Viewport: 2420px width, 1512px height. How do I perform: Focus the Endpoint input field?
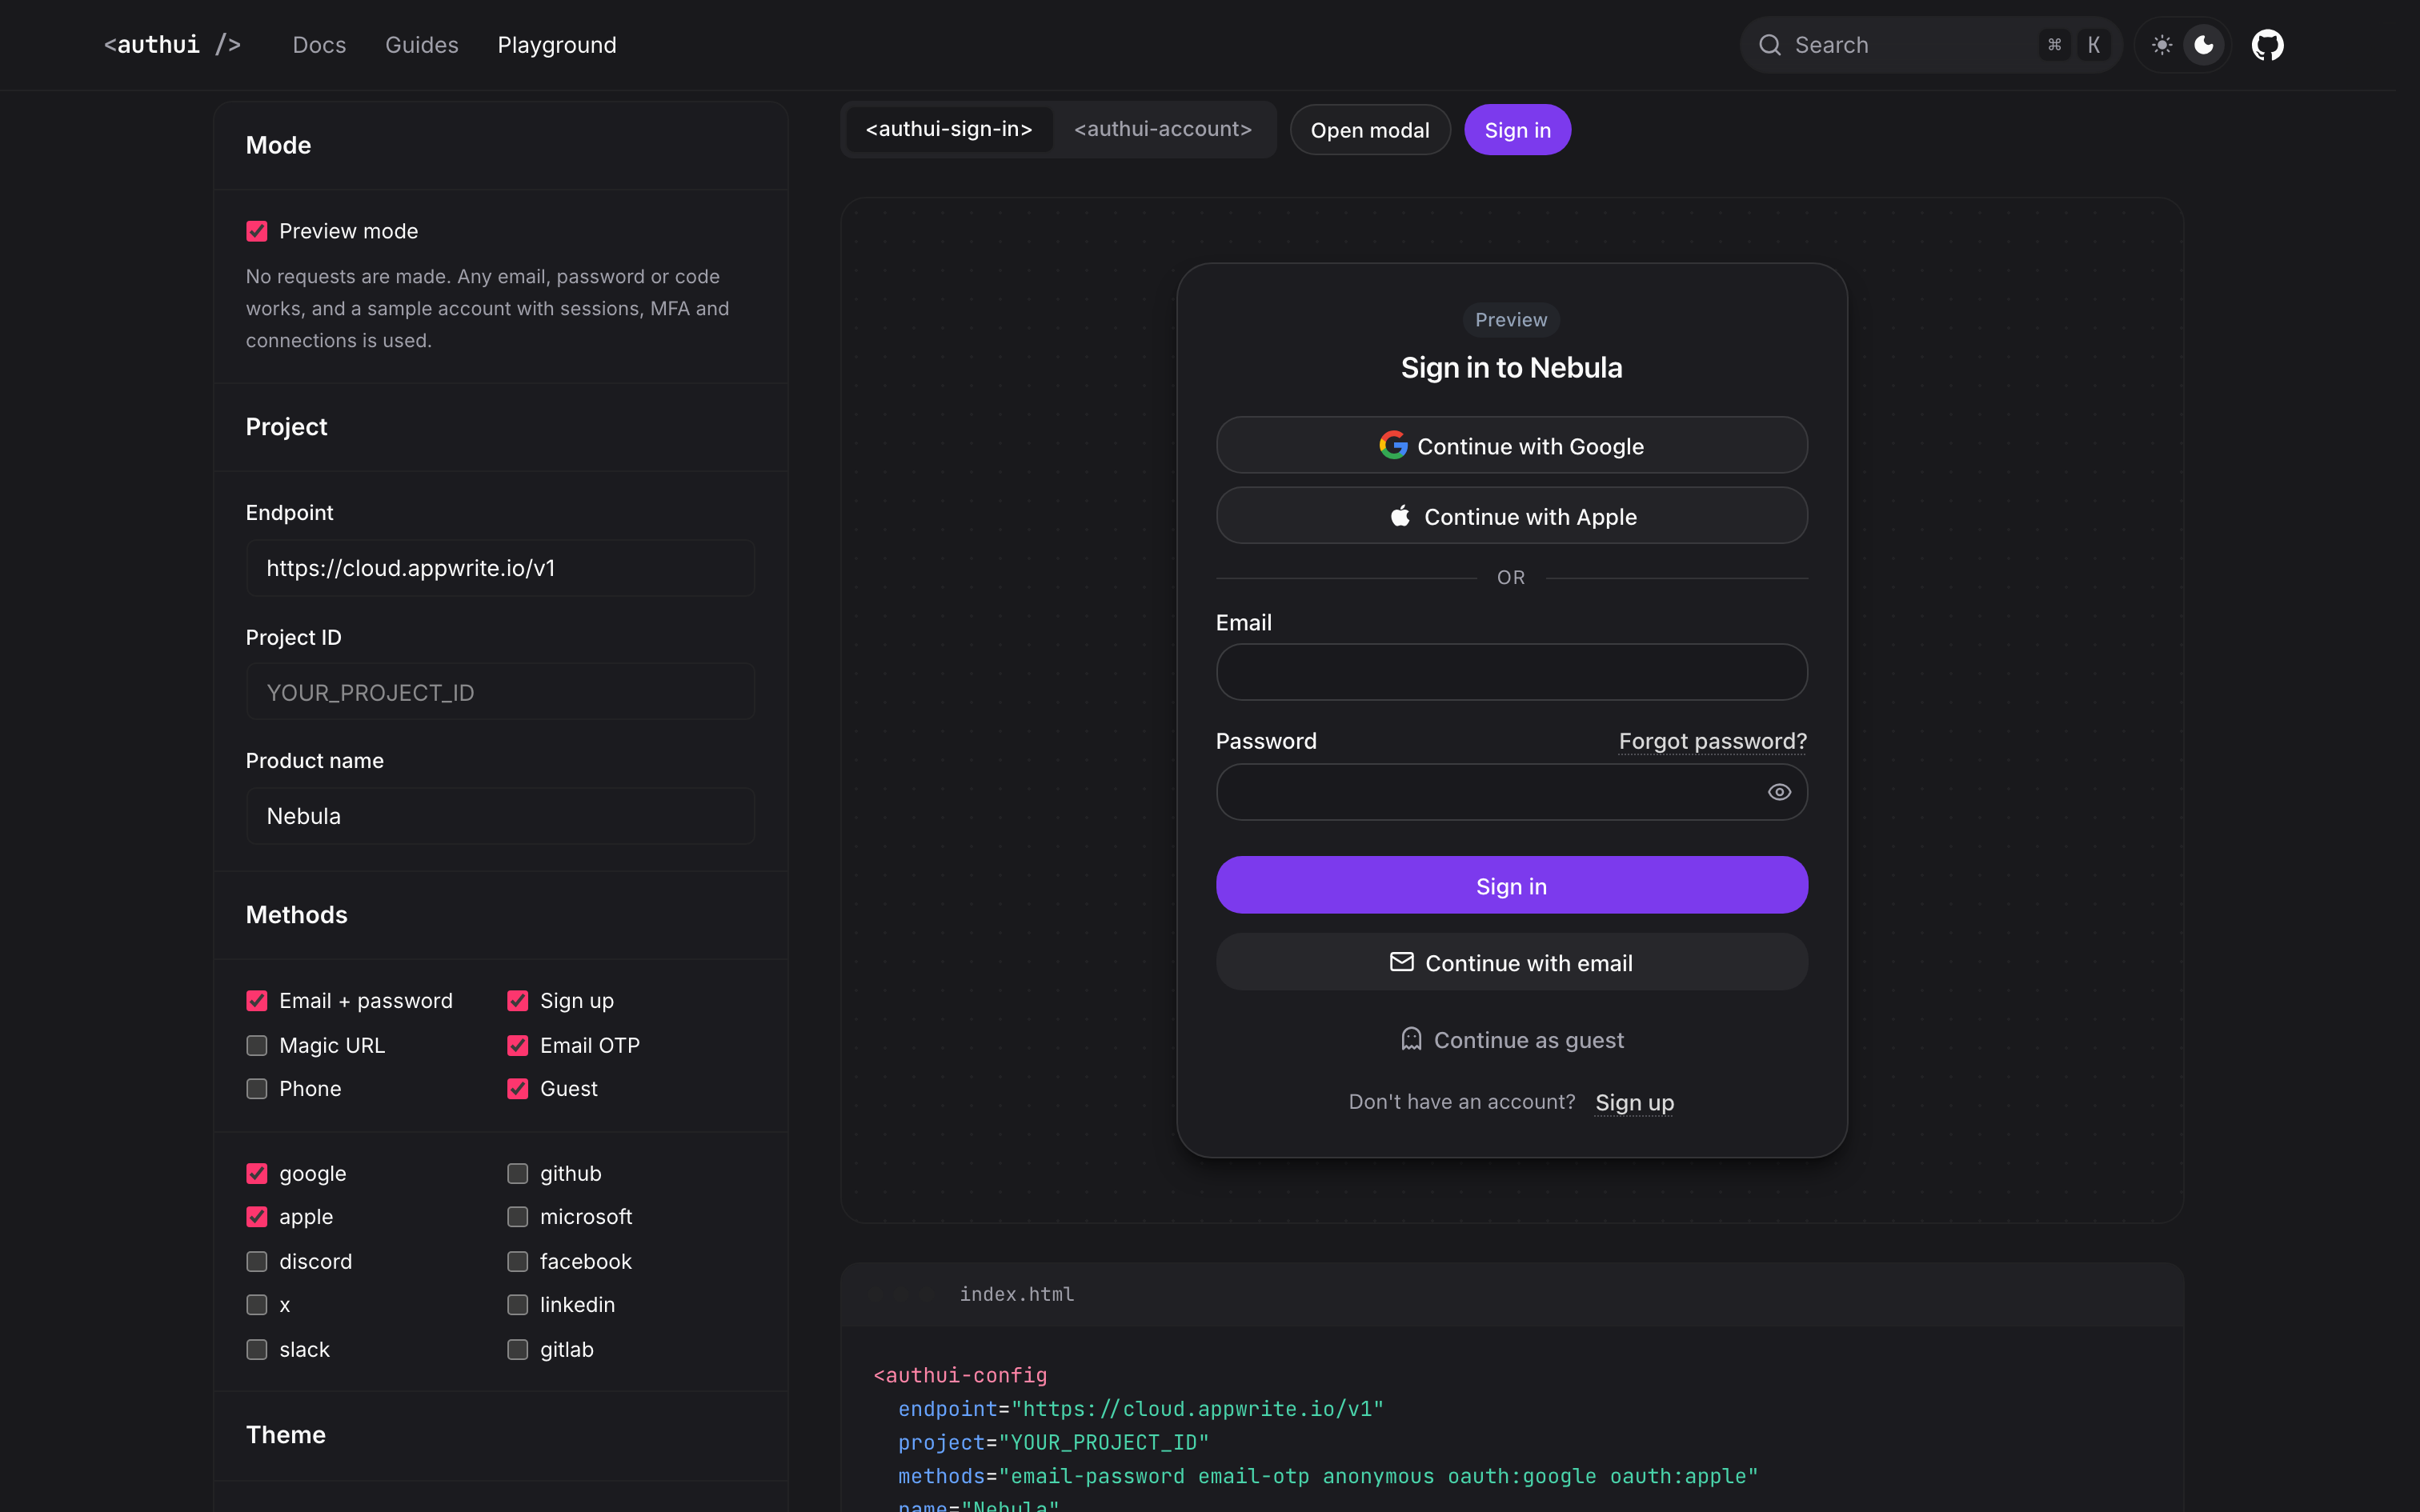[500, 568]
